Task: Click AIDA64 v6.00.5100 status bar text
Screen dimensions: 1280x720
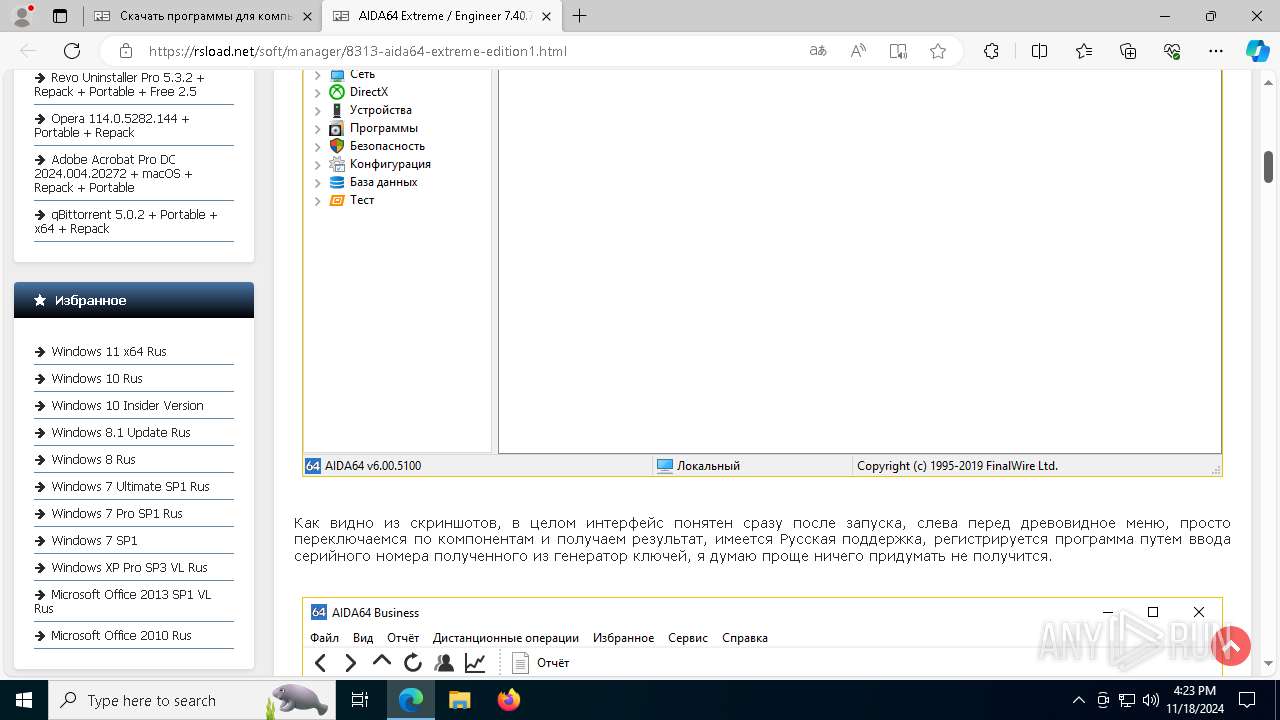Action: pyautogui.click(x=373, y=466)
